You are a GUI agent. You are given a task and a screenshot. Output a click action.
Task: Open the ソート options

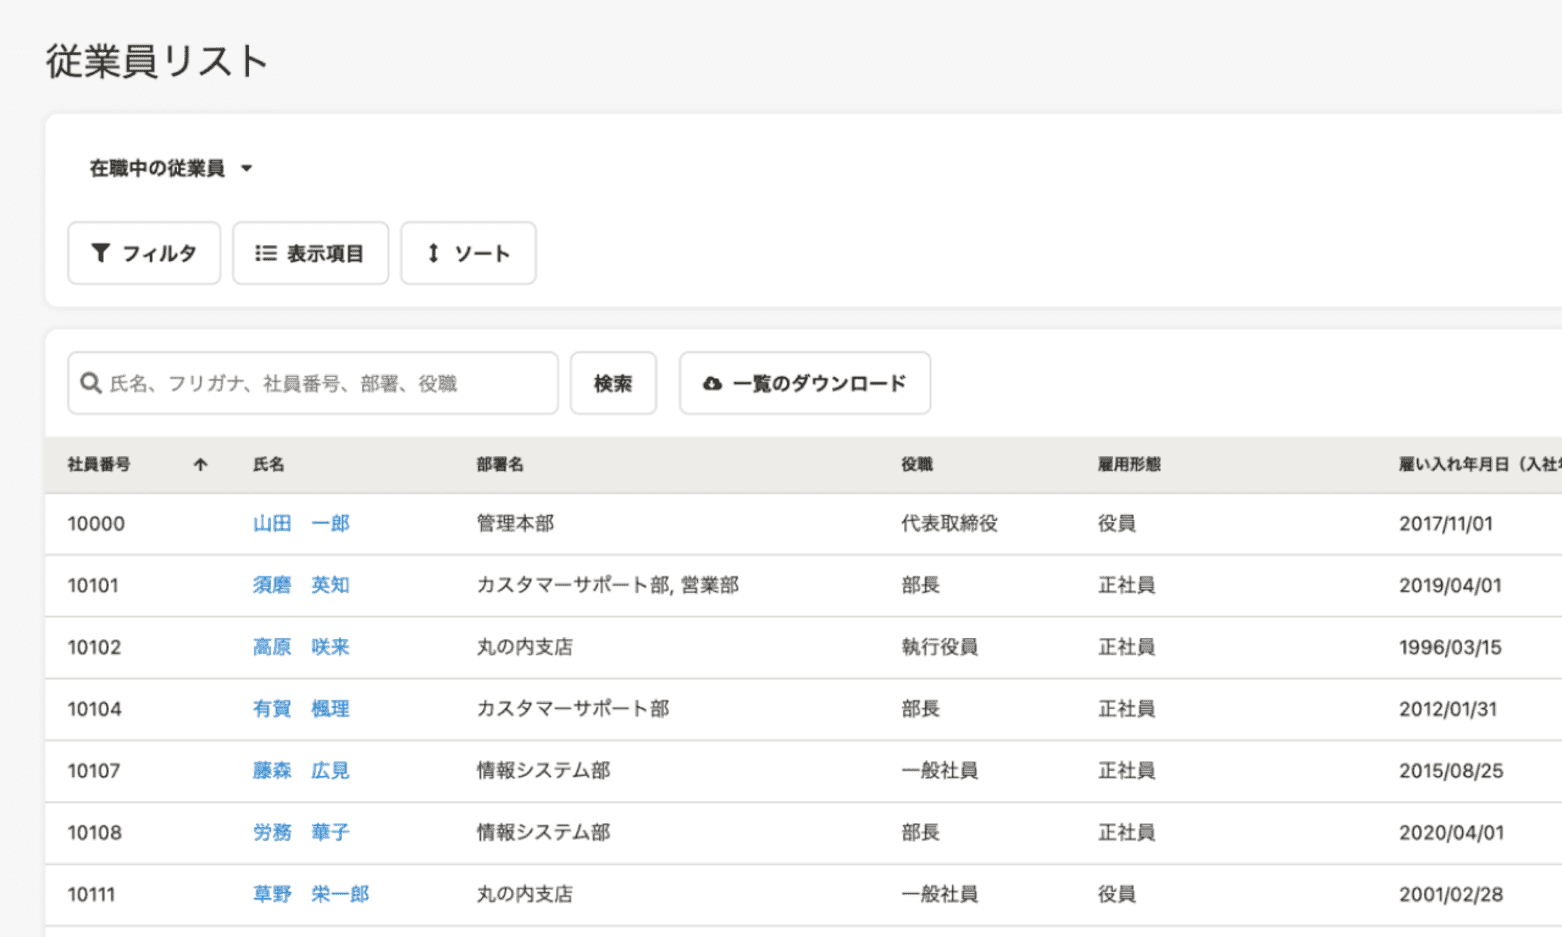(x=468, y=253)
